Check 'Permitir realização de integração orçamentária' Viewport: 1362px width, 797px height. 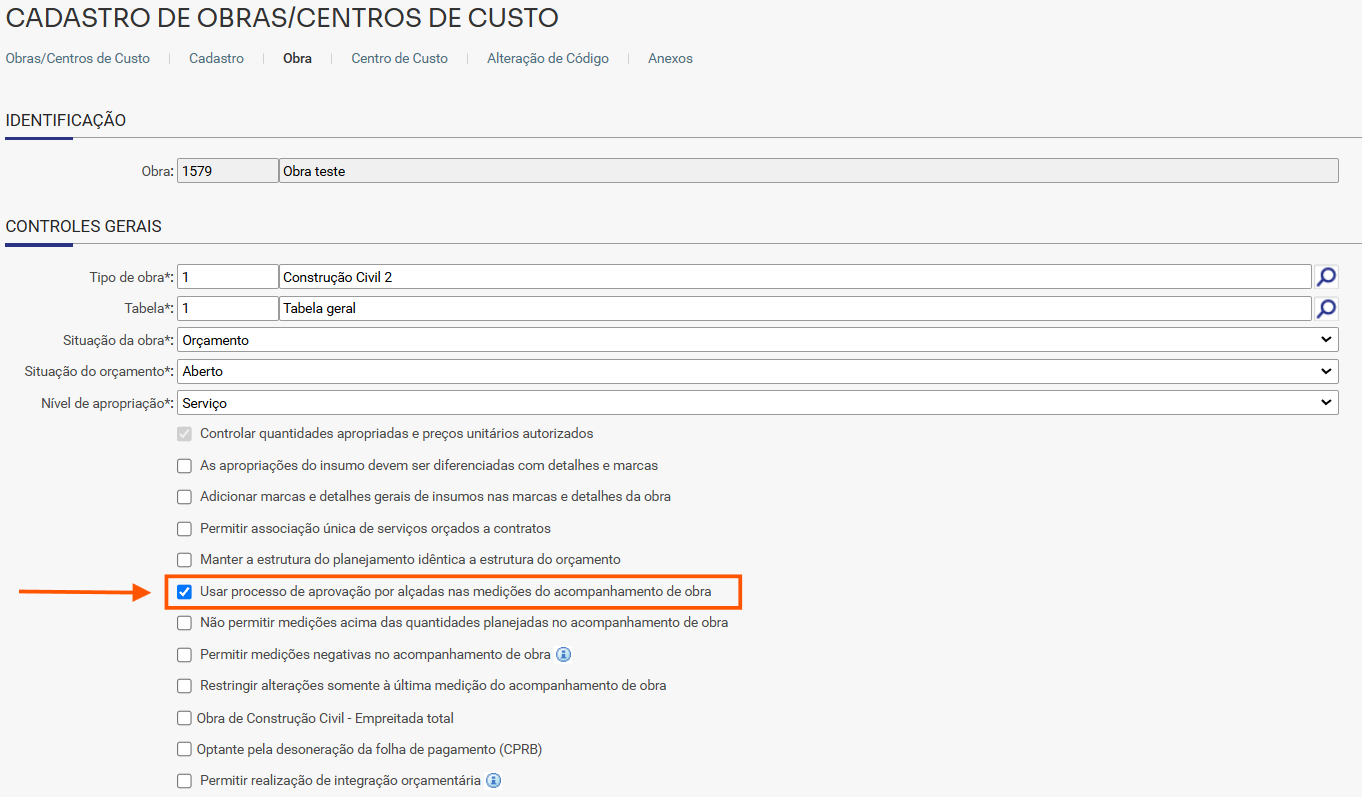pyautogui.click(x=184, y=781)
